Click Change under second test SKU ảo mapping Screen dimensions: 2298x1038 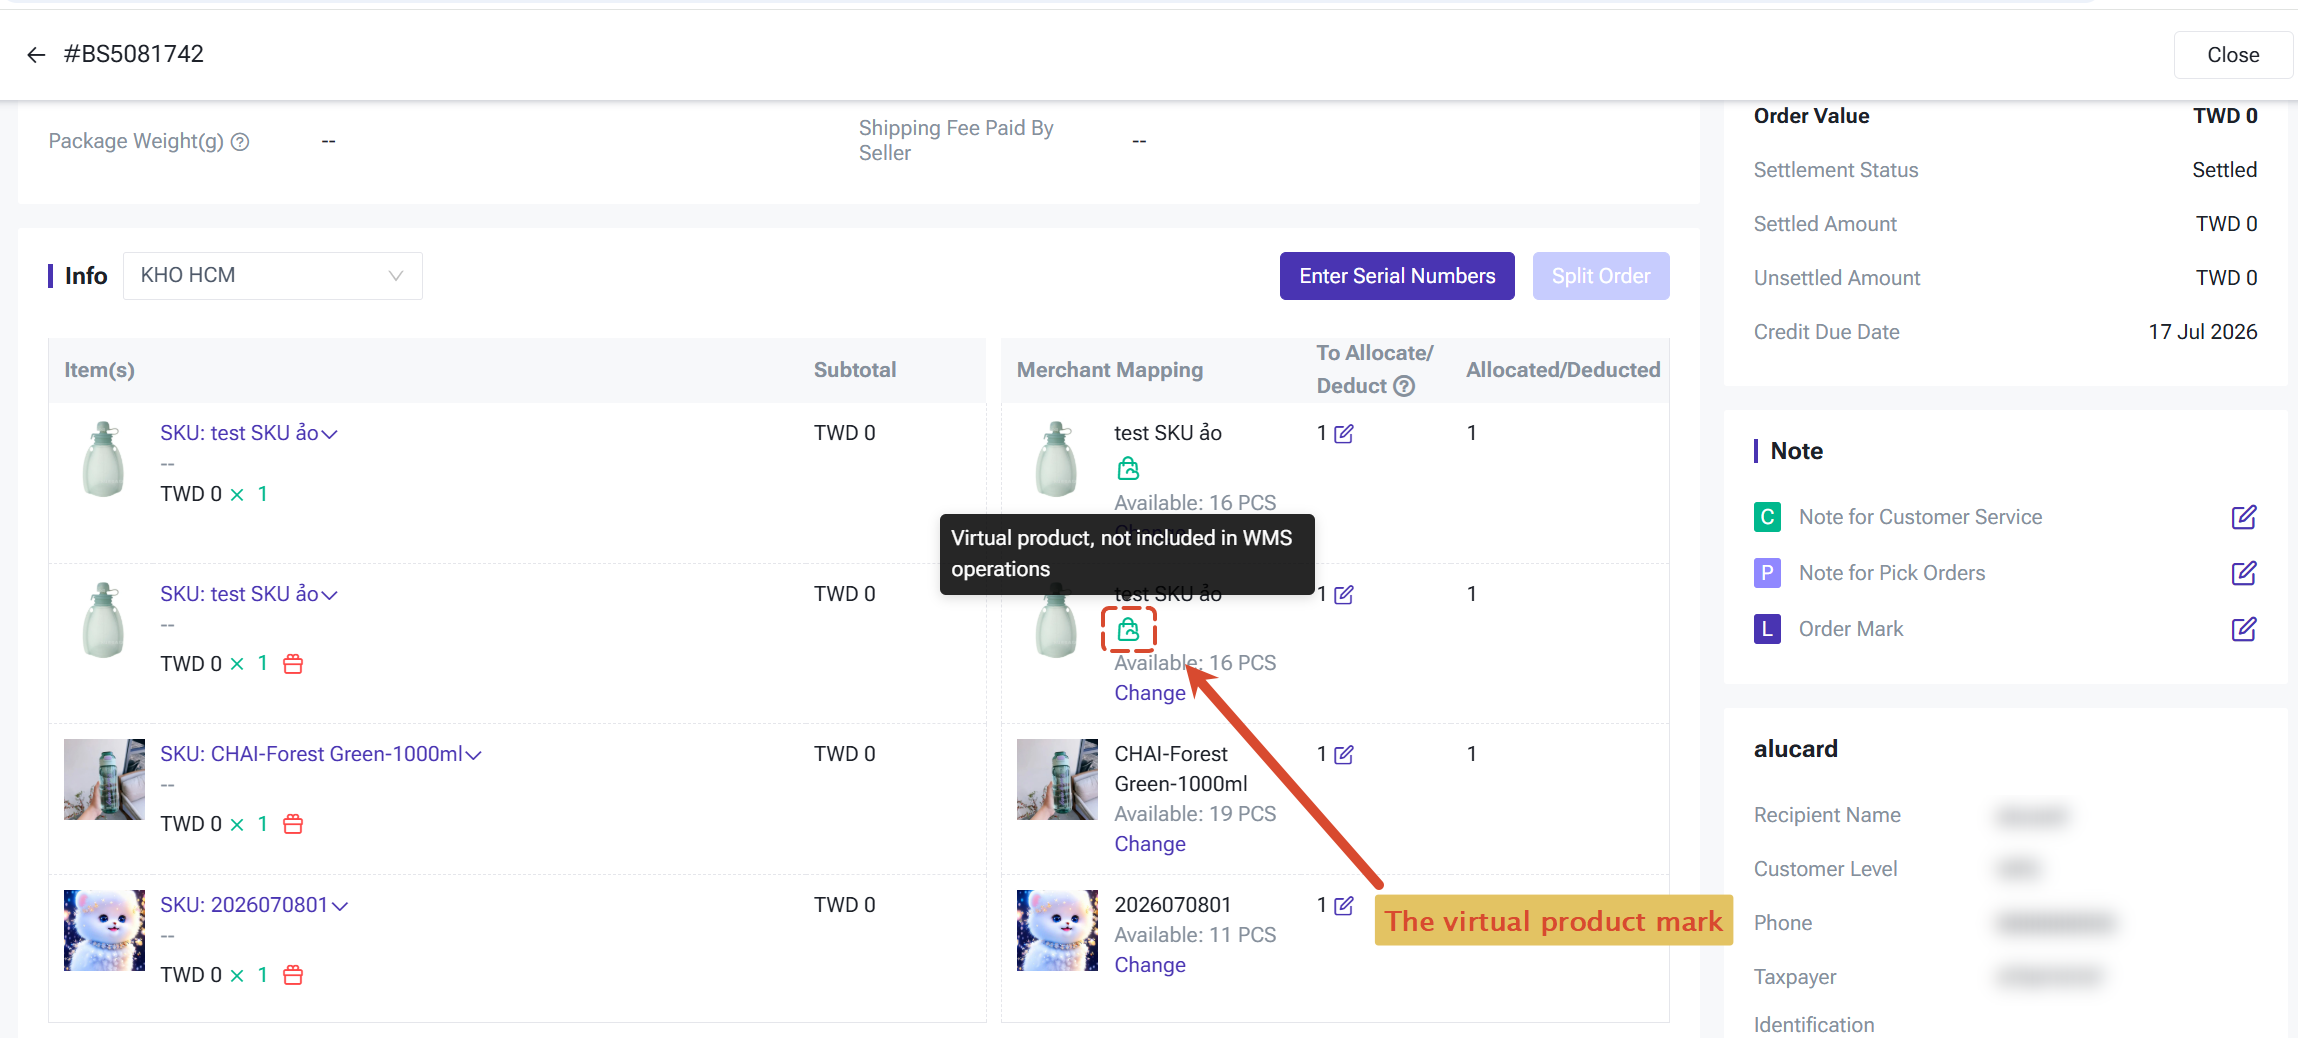pos(1150,693)
